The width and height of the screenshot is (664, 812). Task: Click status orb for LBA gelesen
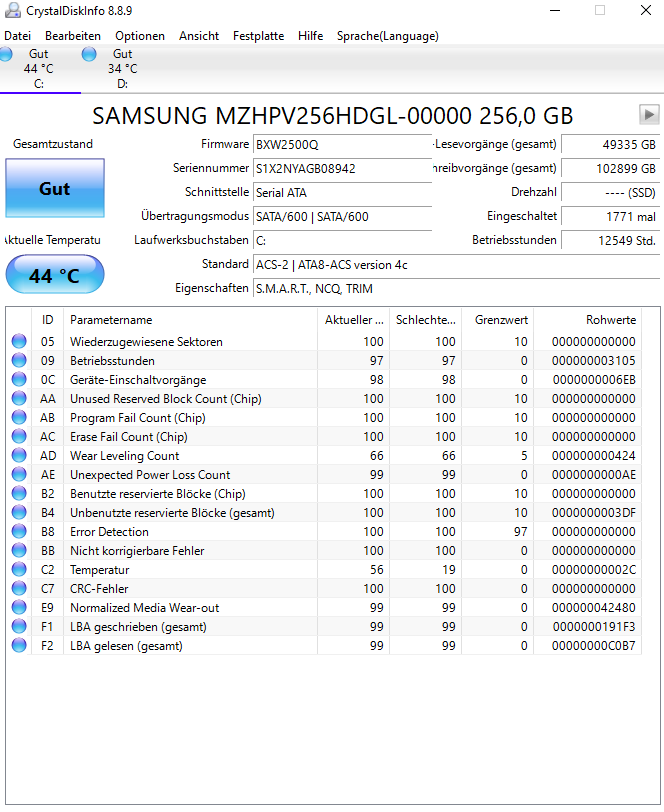tap(19, 645)
